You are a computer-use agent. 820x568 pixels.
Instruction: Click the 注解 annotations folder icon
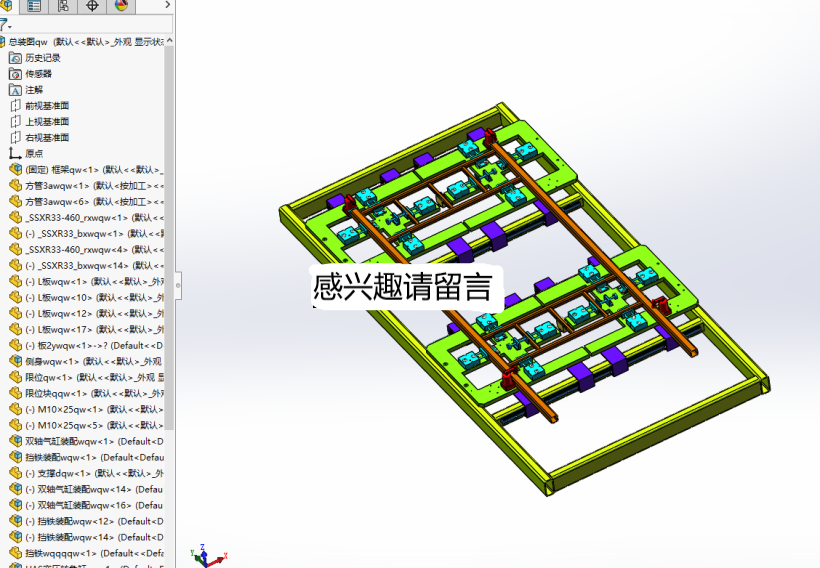(15, 90)
